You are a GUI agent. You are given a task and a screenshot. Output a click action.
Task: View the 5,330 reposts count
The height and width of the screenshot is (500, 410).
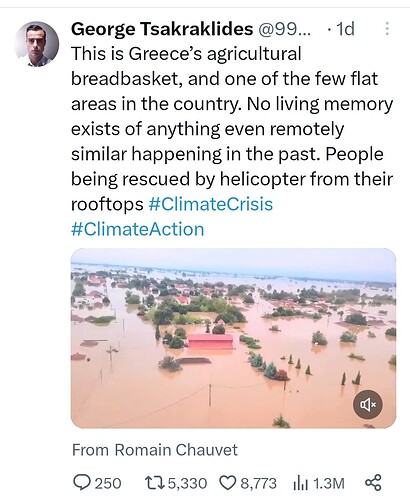click(x=187, y=483)
